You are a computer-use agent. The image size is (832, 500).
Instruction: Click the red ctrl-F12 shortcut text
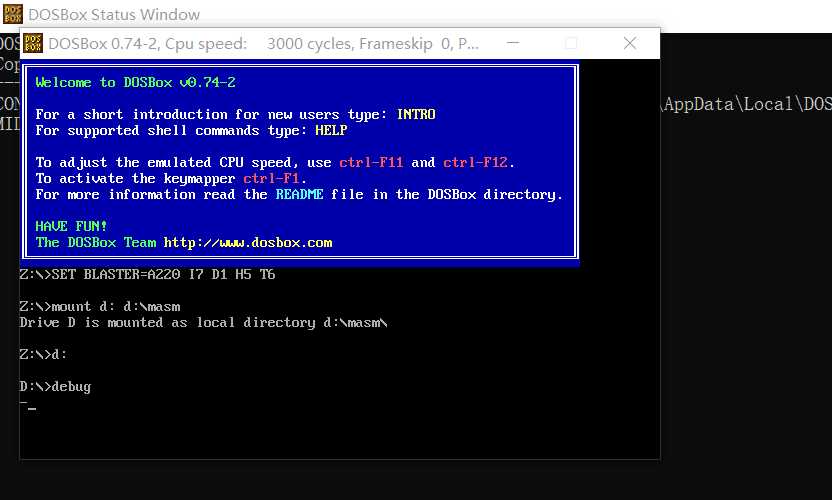[x=475, y=162]
